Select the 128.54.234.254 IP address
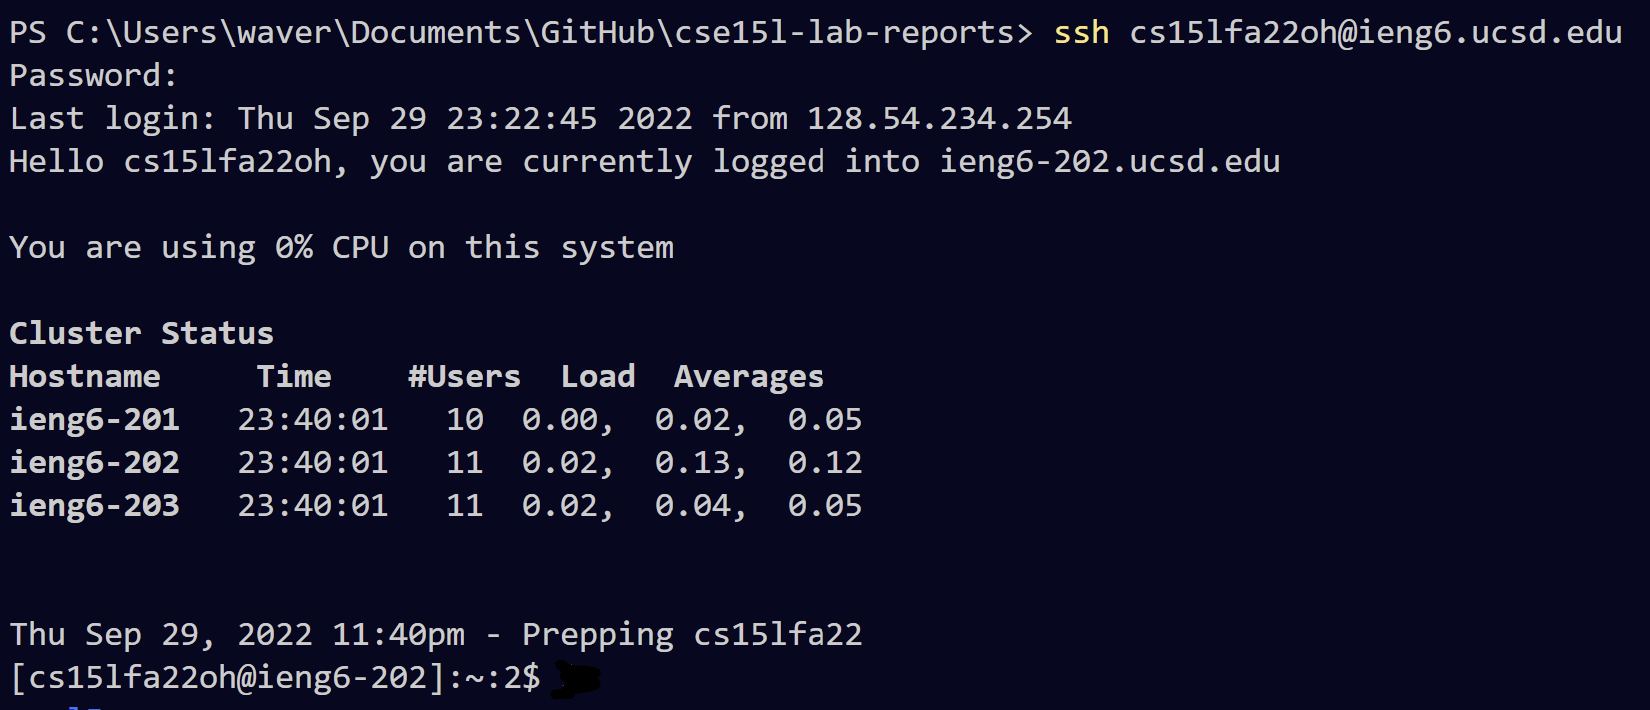 (939, 119)
